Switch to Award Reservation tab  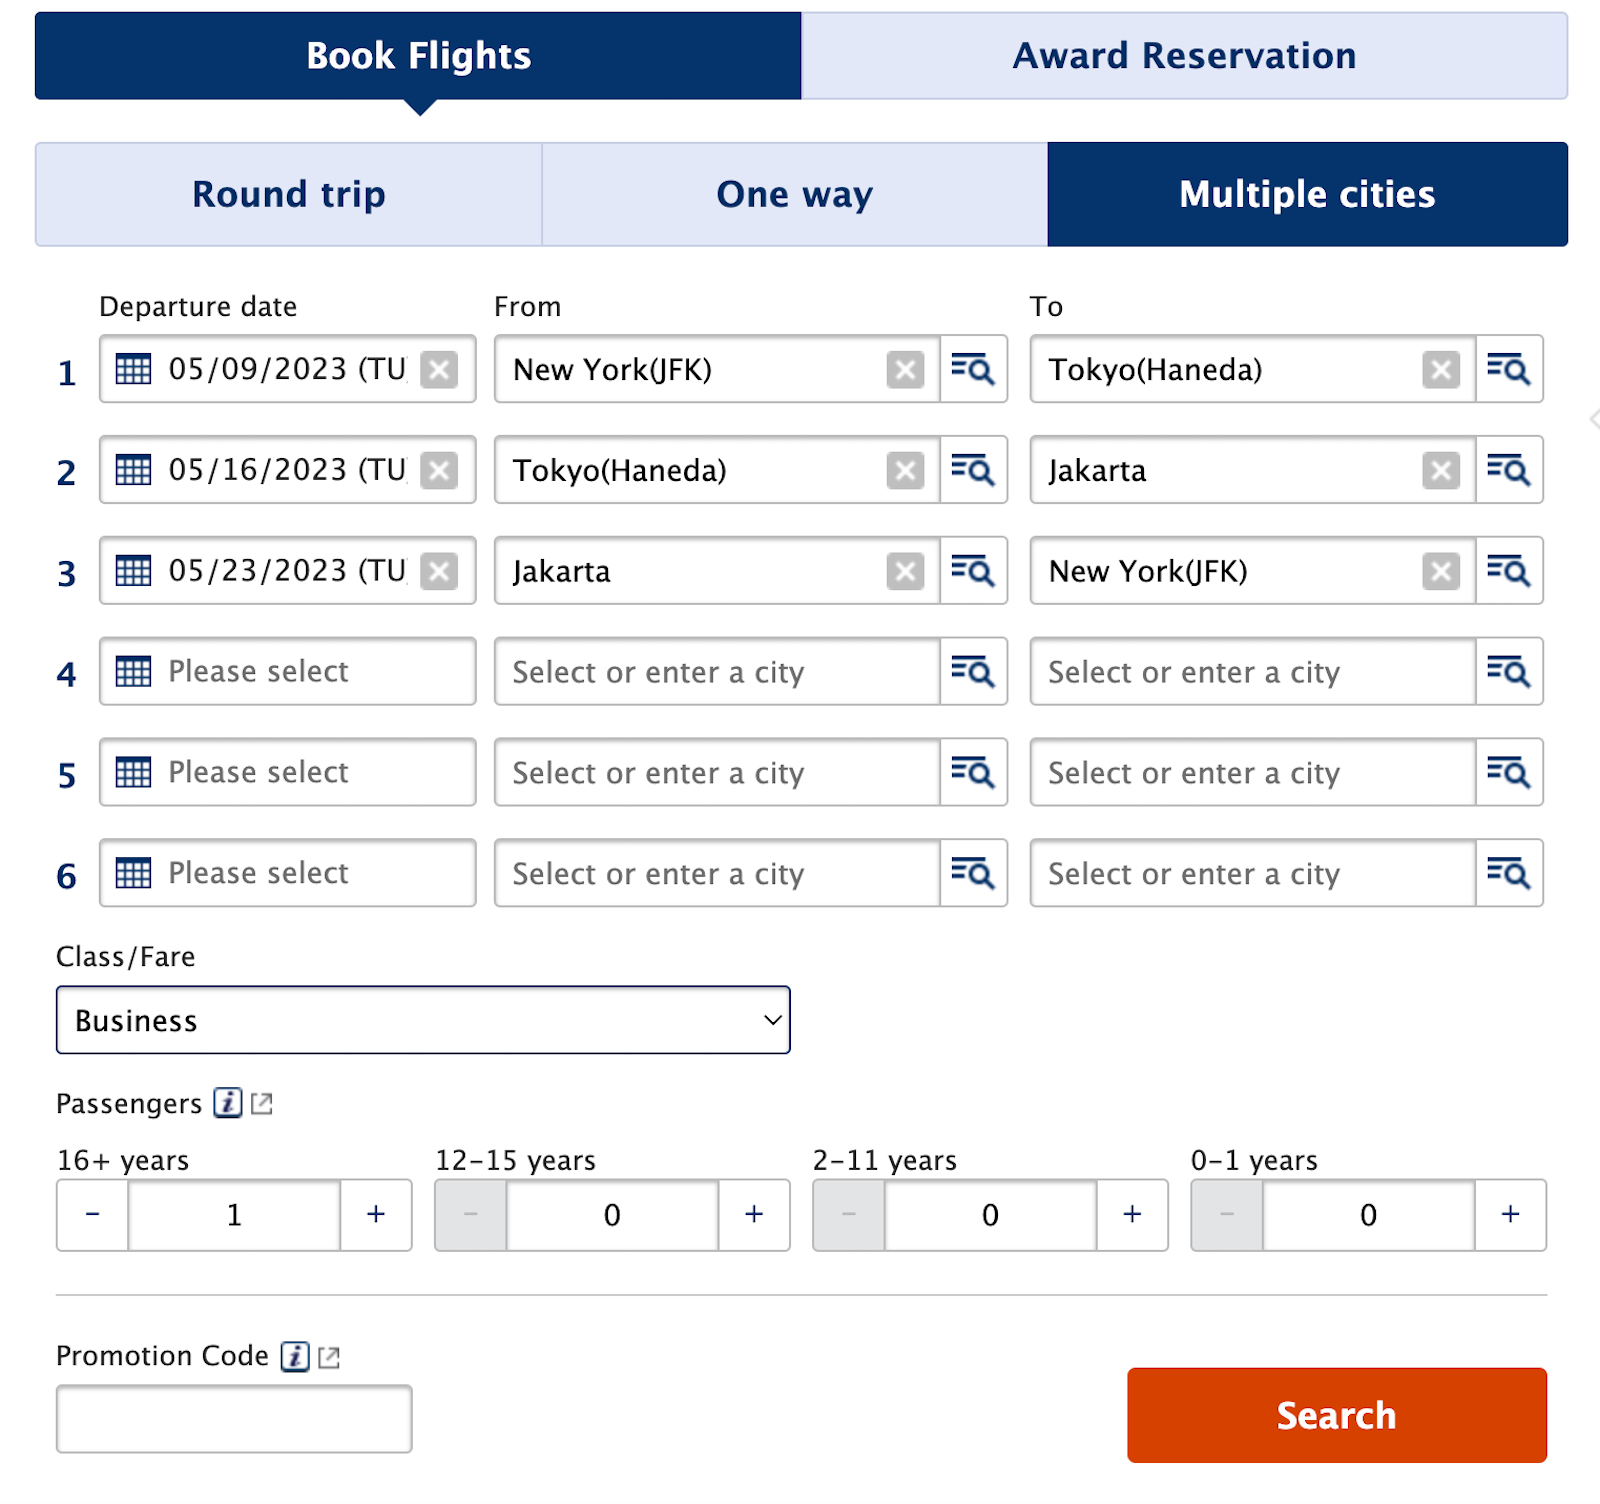tap(1184, 56)
